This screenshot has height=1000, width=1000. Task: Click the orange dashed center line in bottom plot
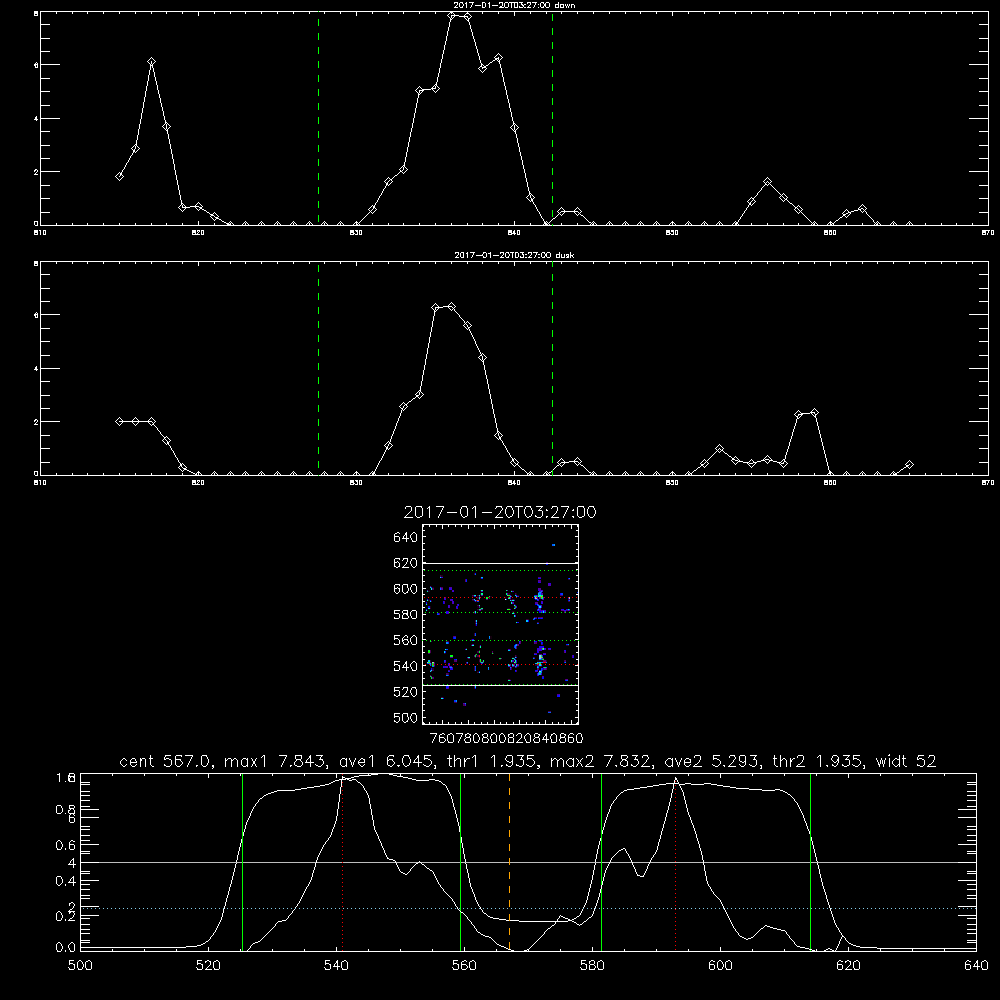click(x=510, y=861)
